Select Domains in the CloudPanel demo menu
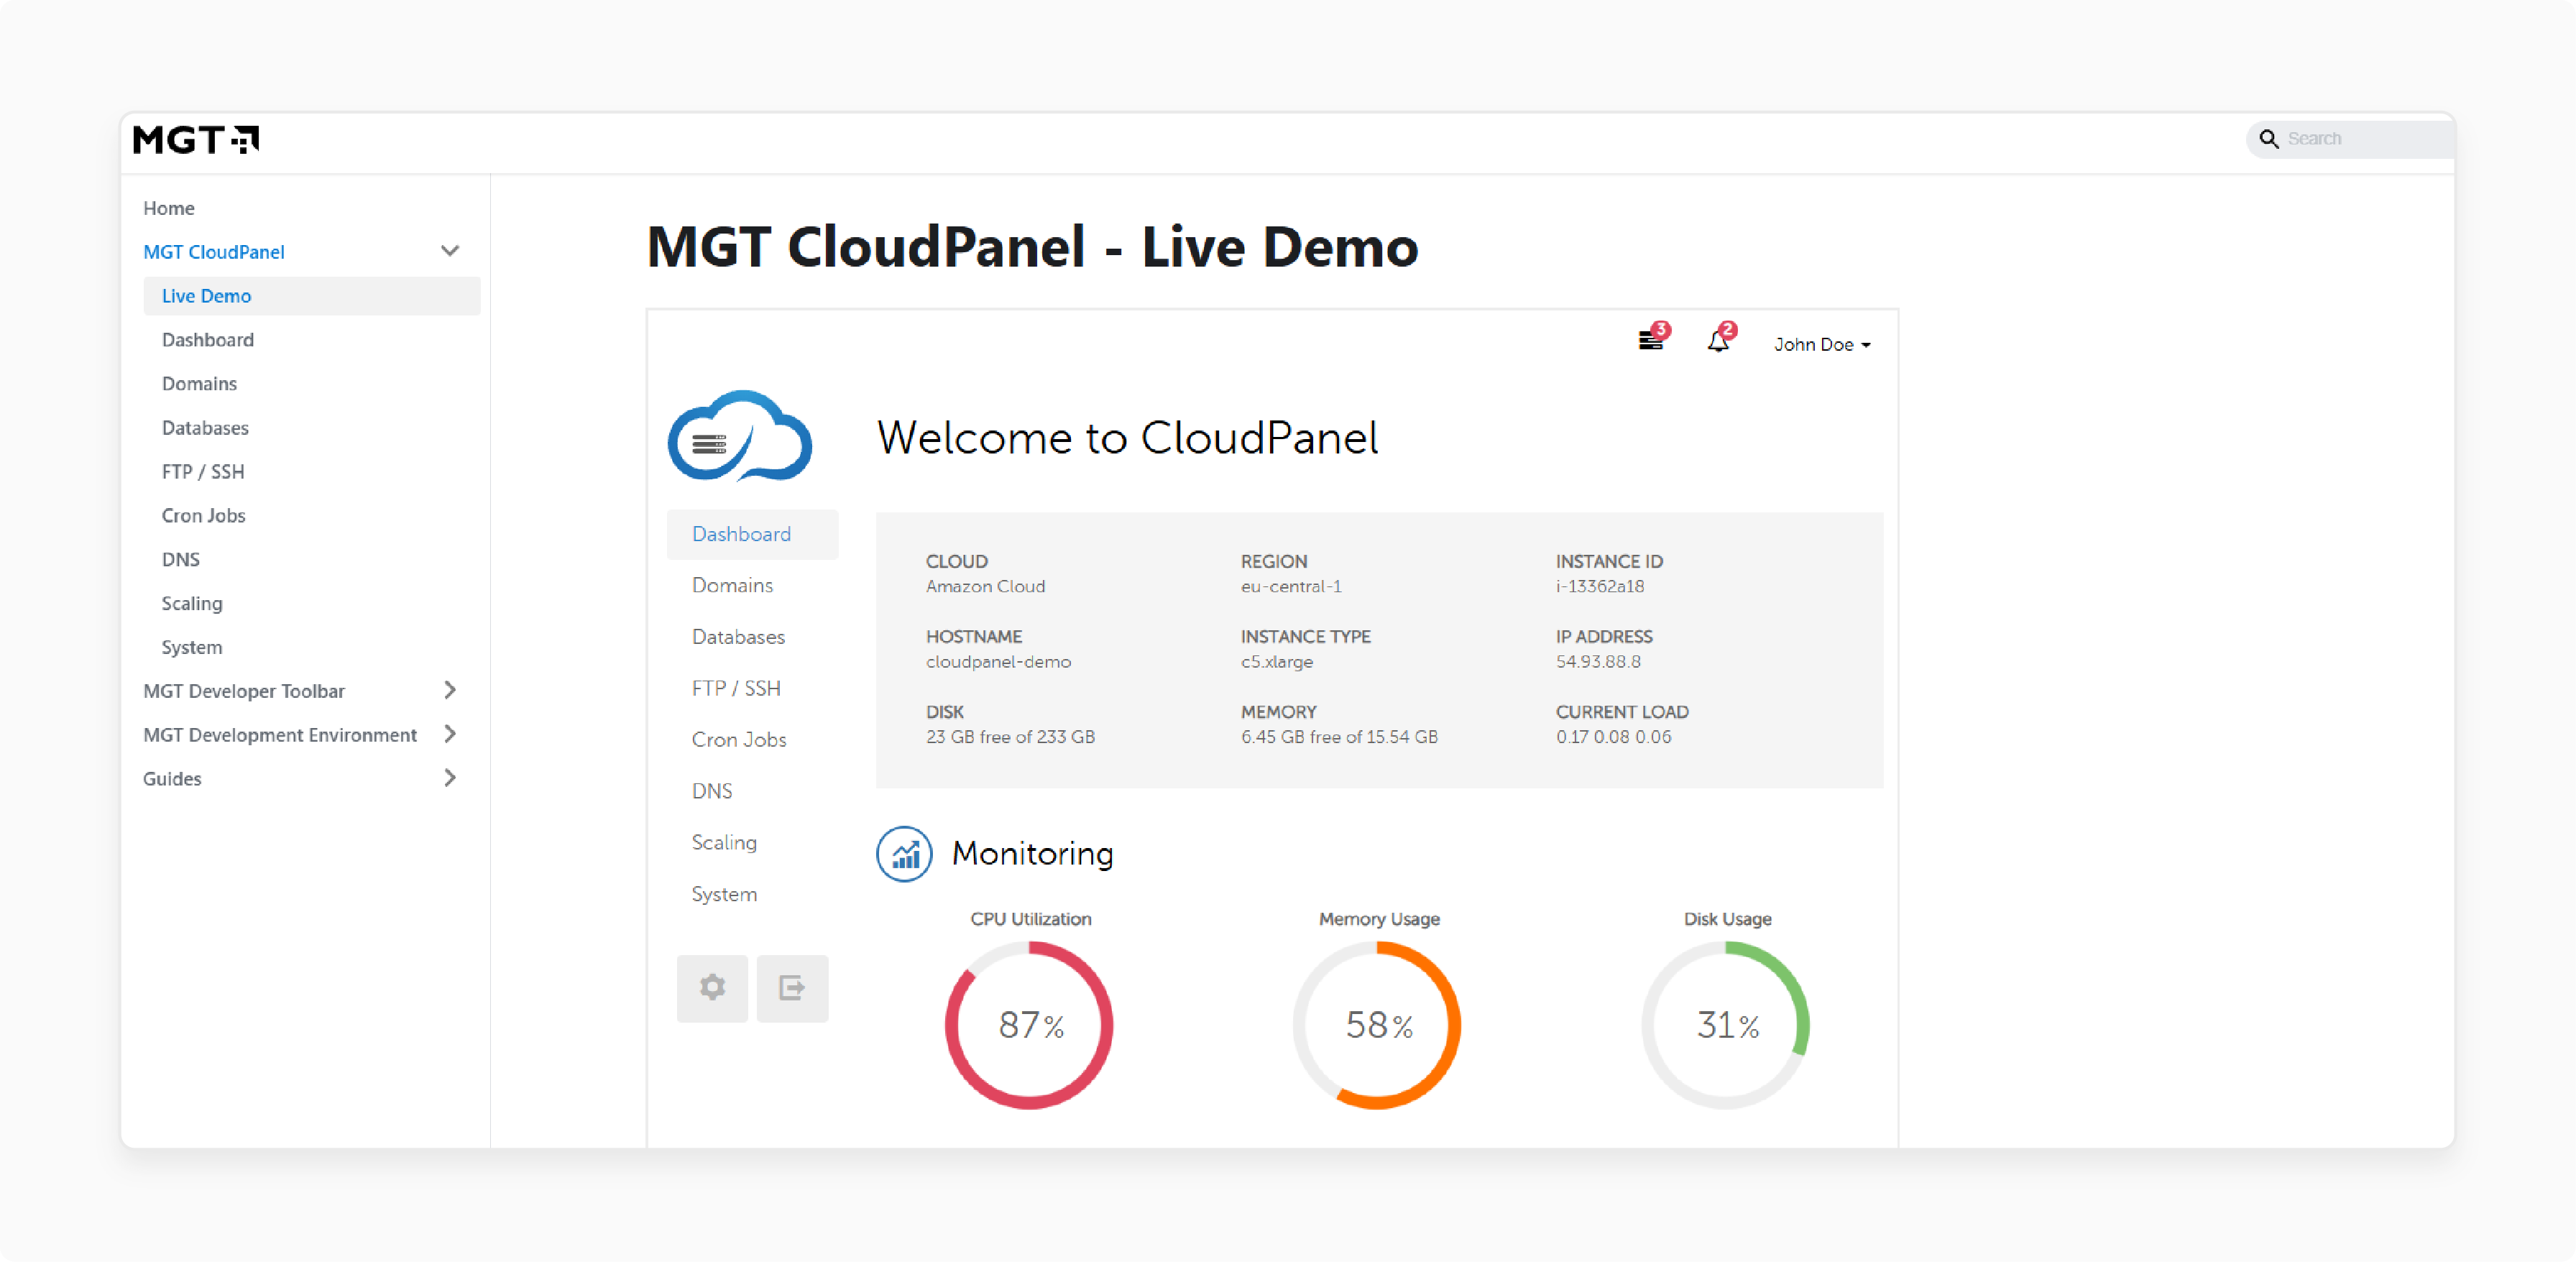This screenshot has height=1262, width=2576. (732, 585)
